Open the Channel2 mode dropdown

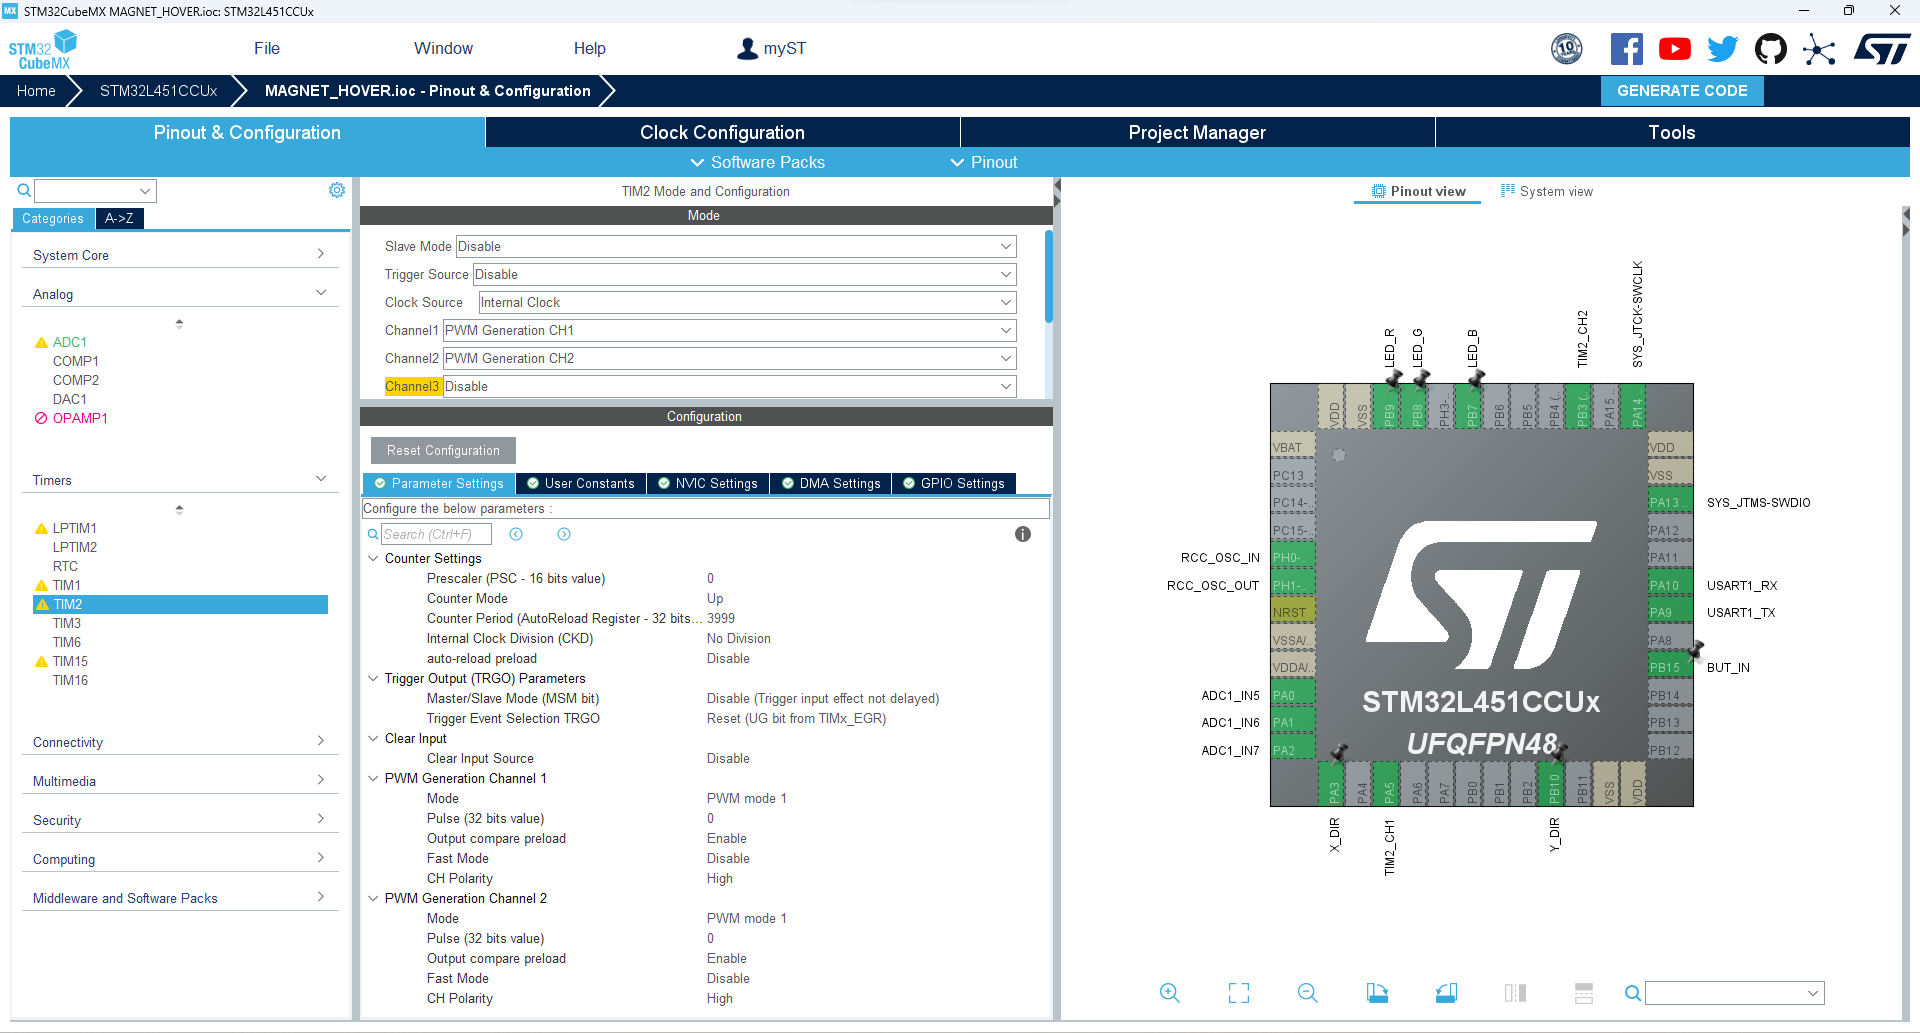(x=729, y=358)
